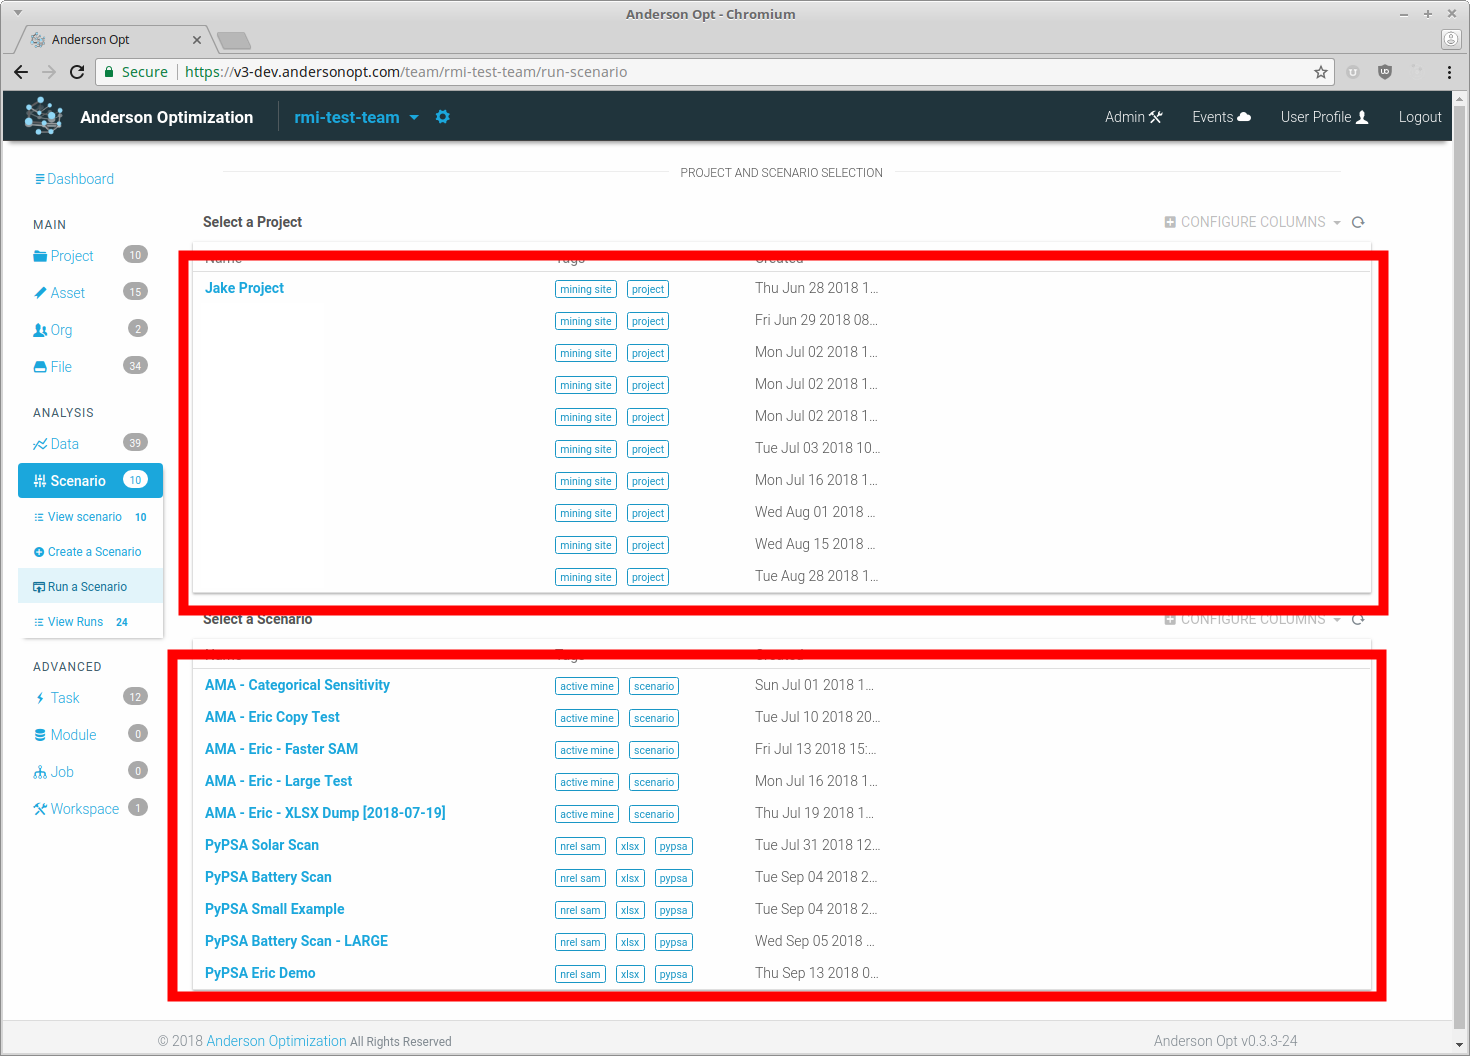
Task: Click project tag in Jake Project row
Action: [648, 289]
